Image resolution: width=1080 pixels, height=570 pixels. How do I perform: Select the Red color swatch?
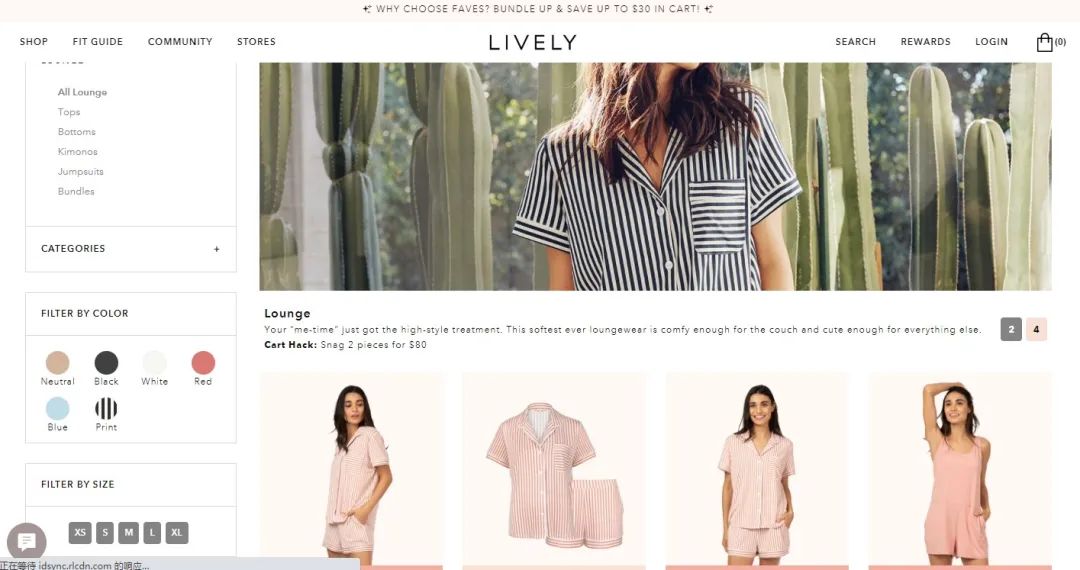click(x=203, y=362)
